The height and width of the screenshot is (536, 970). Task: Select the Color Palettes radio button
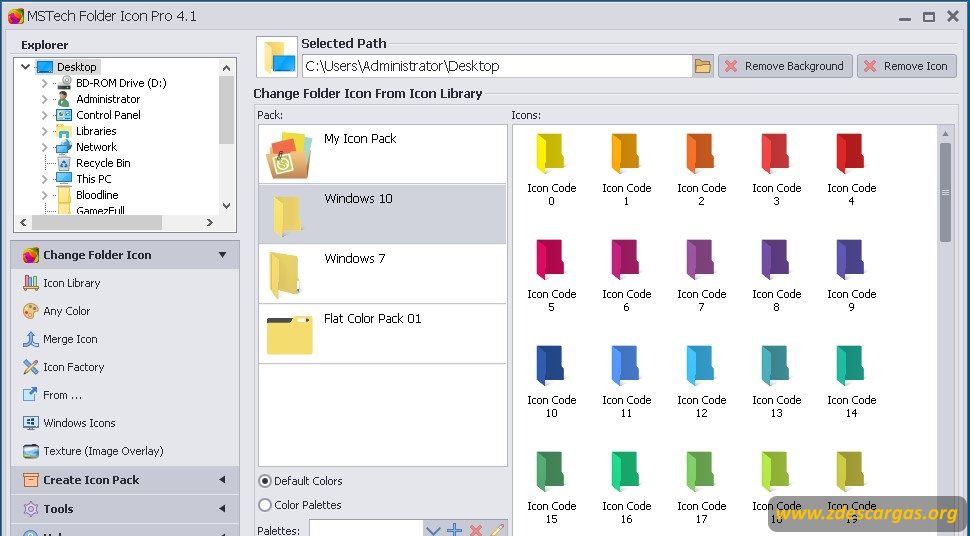(265, 505)
